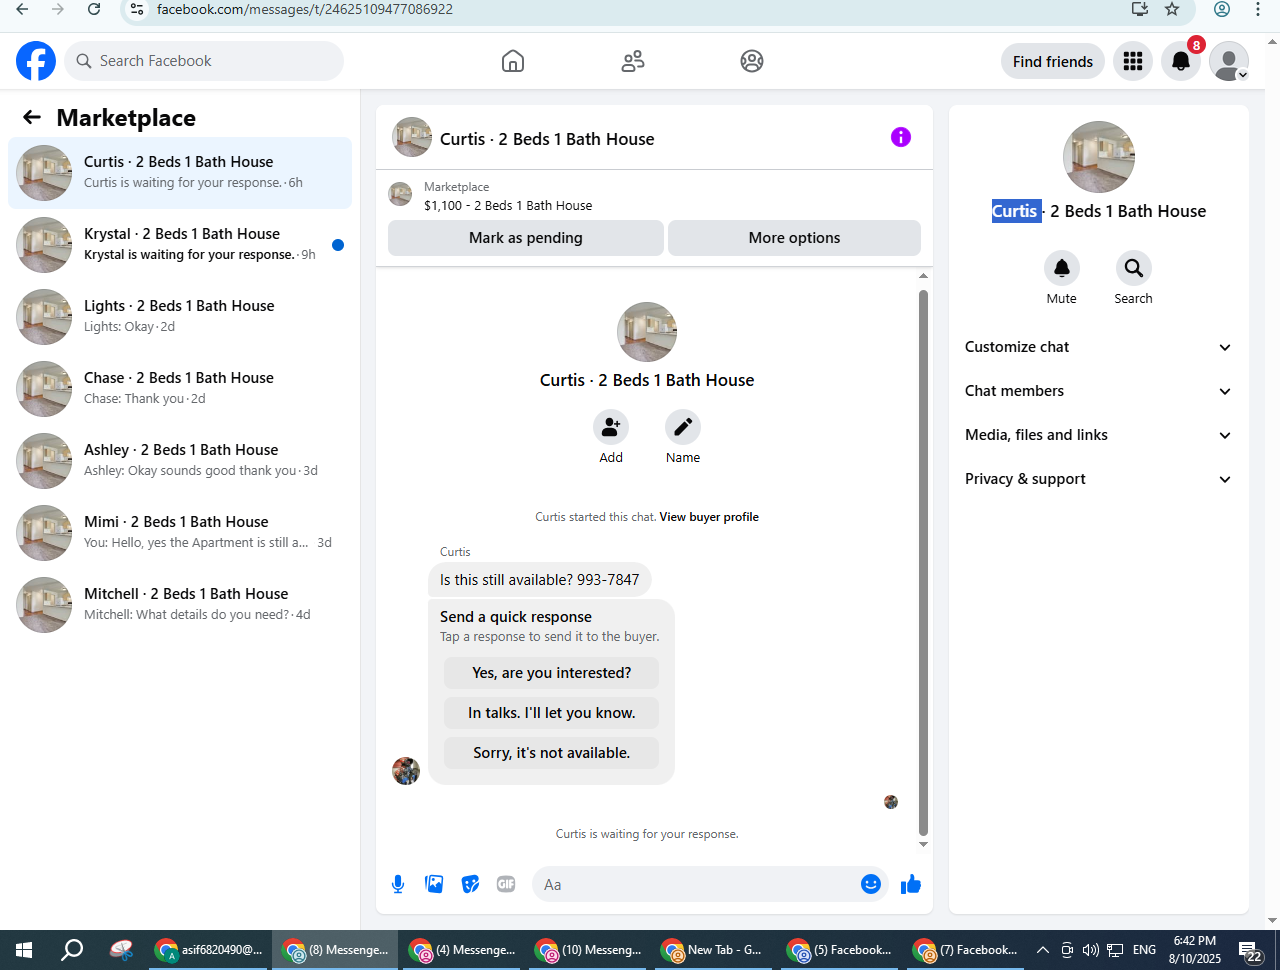Attach a photo file icon
This screenshot has height=970, width=1280.
click(434, 884)
